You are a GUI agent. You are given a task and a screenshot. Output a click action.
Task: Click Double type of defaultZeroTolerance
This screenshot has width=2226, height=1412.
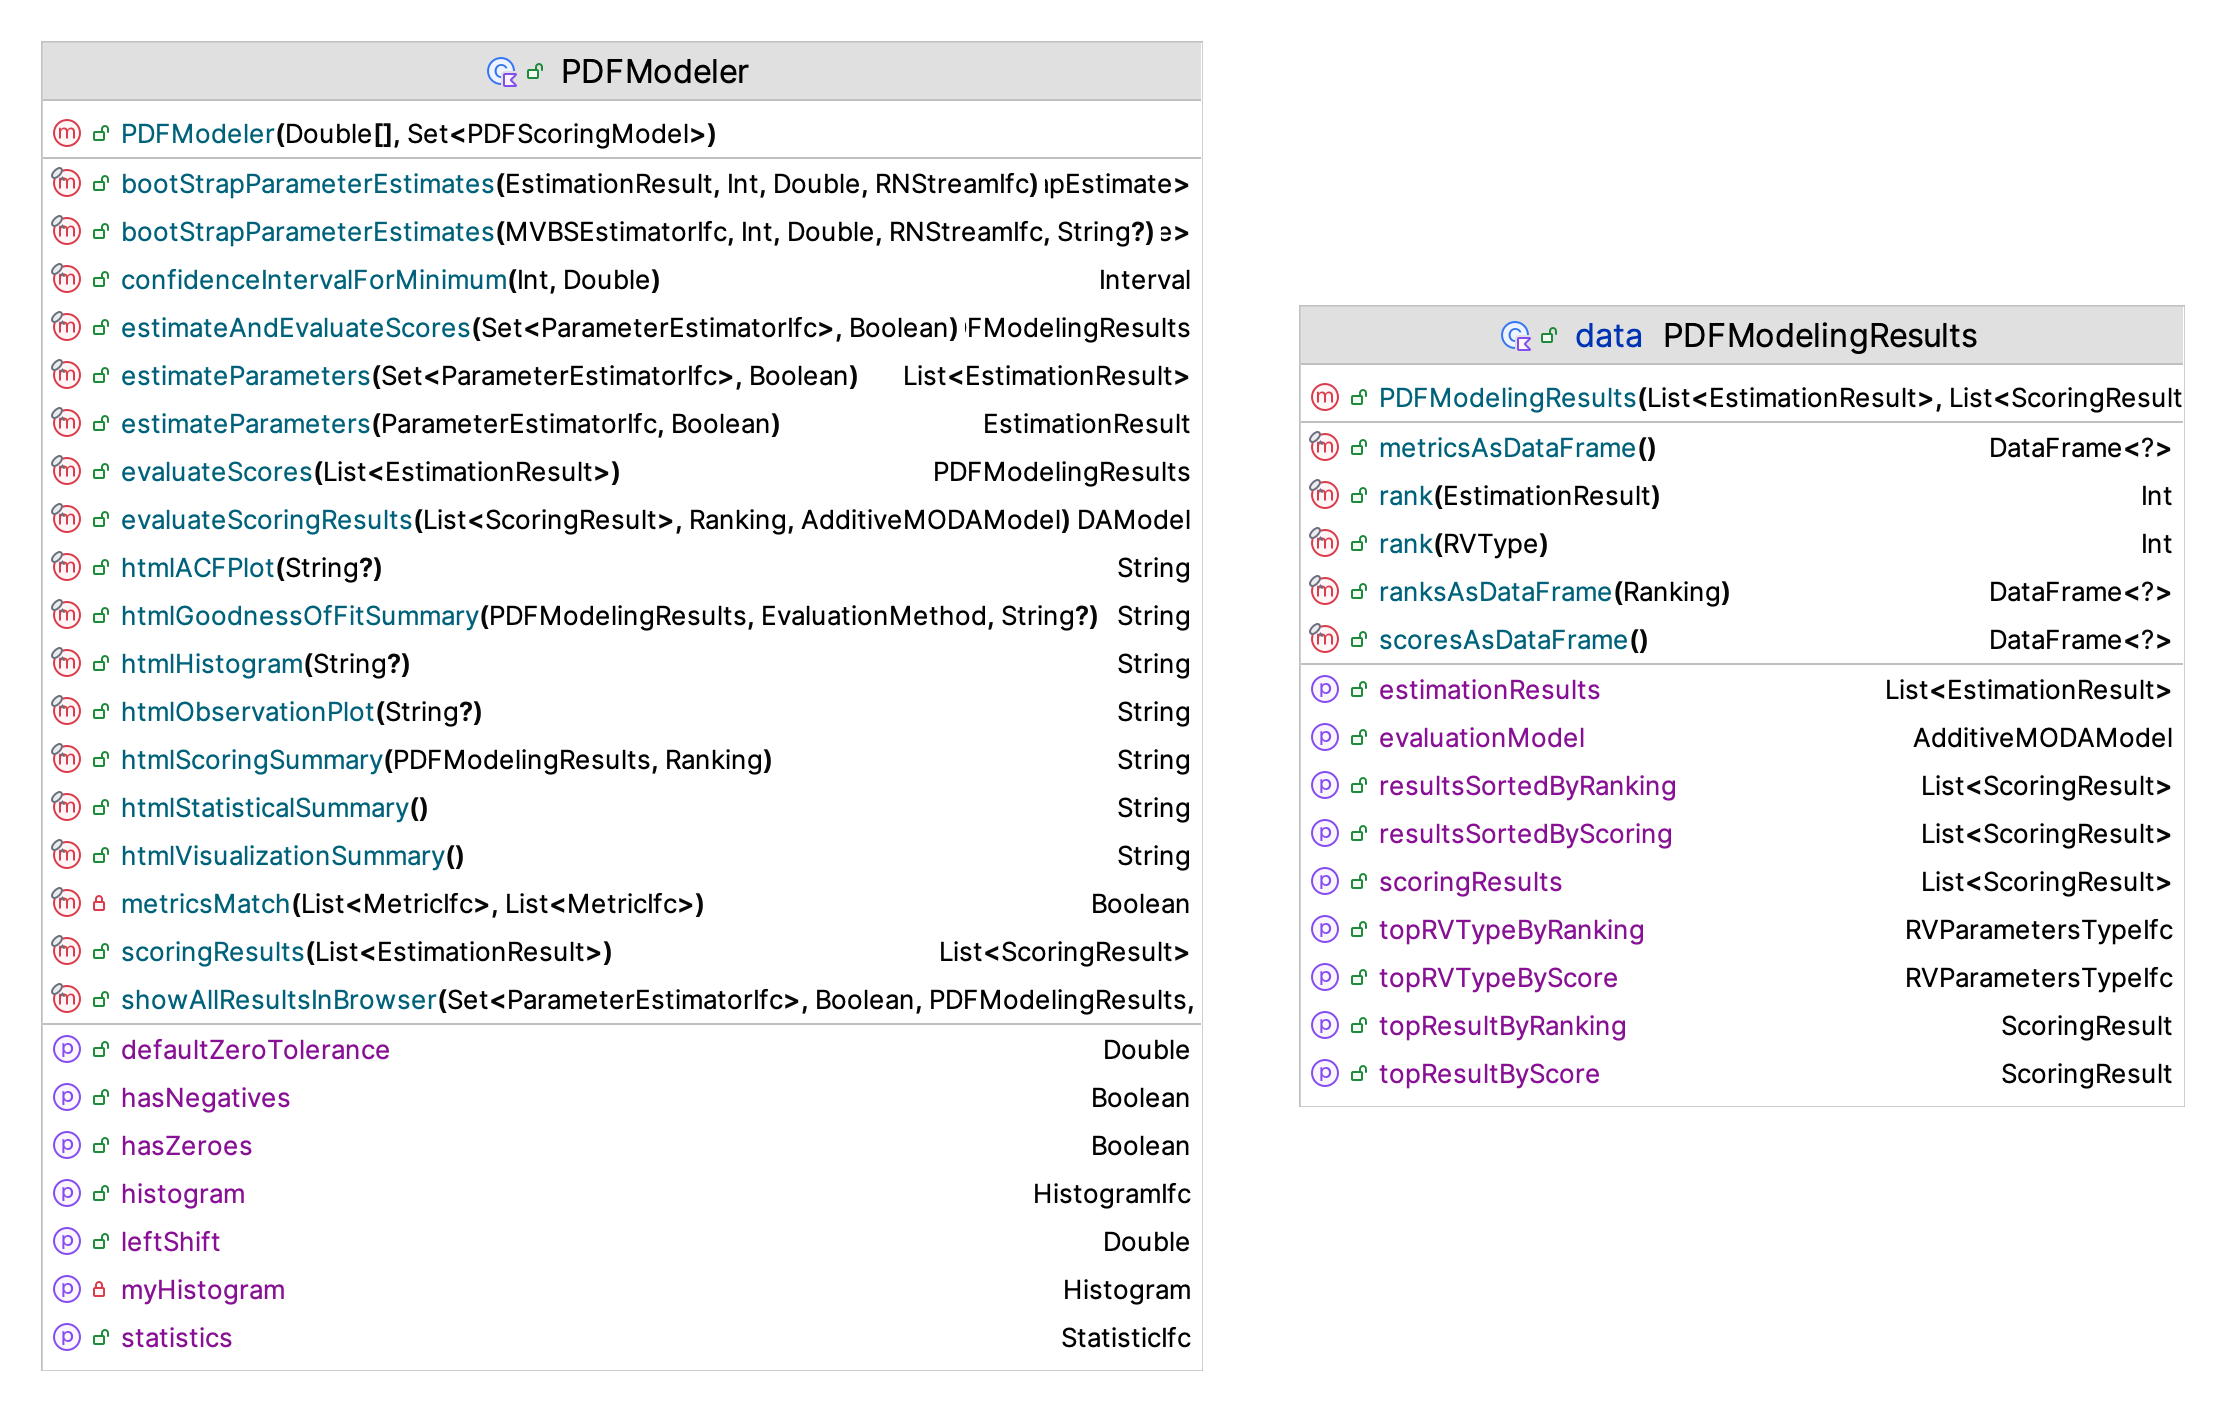(x=1146, y=1050)
